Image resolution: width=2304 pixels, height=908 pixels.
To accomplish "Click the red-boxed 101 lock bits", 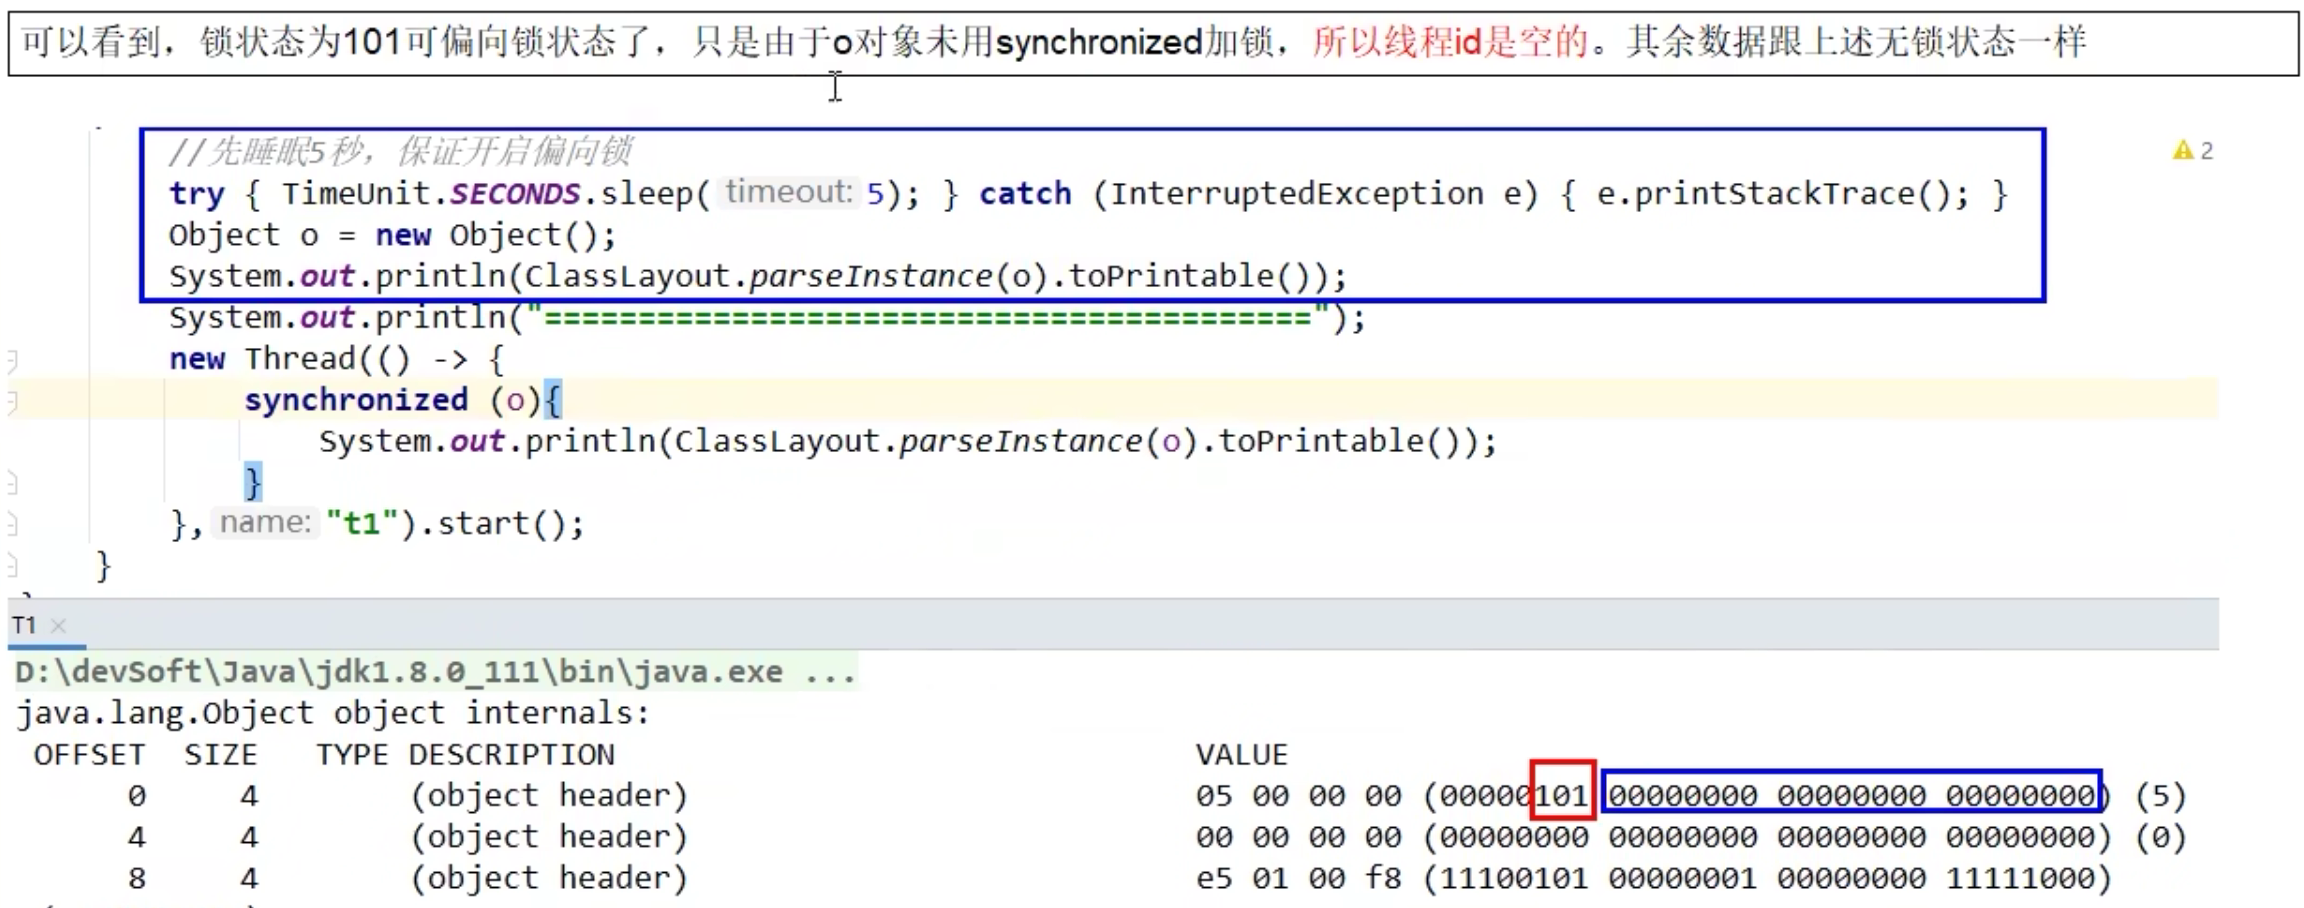I will (1561, 795).
